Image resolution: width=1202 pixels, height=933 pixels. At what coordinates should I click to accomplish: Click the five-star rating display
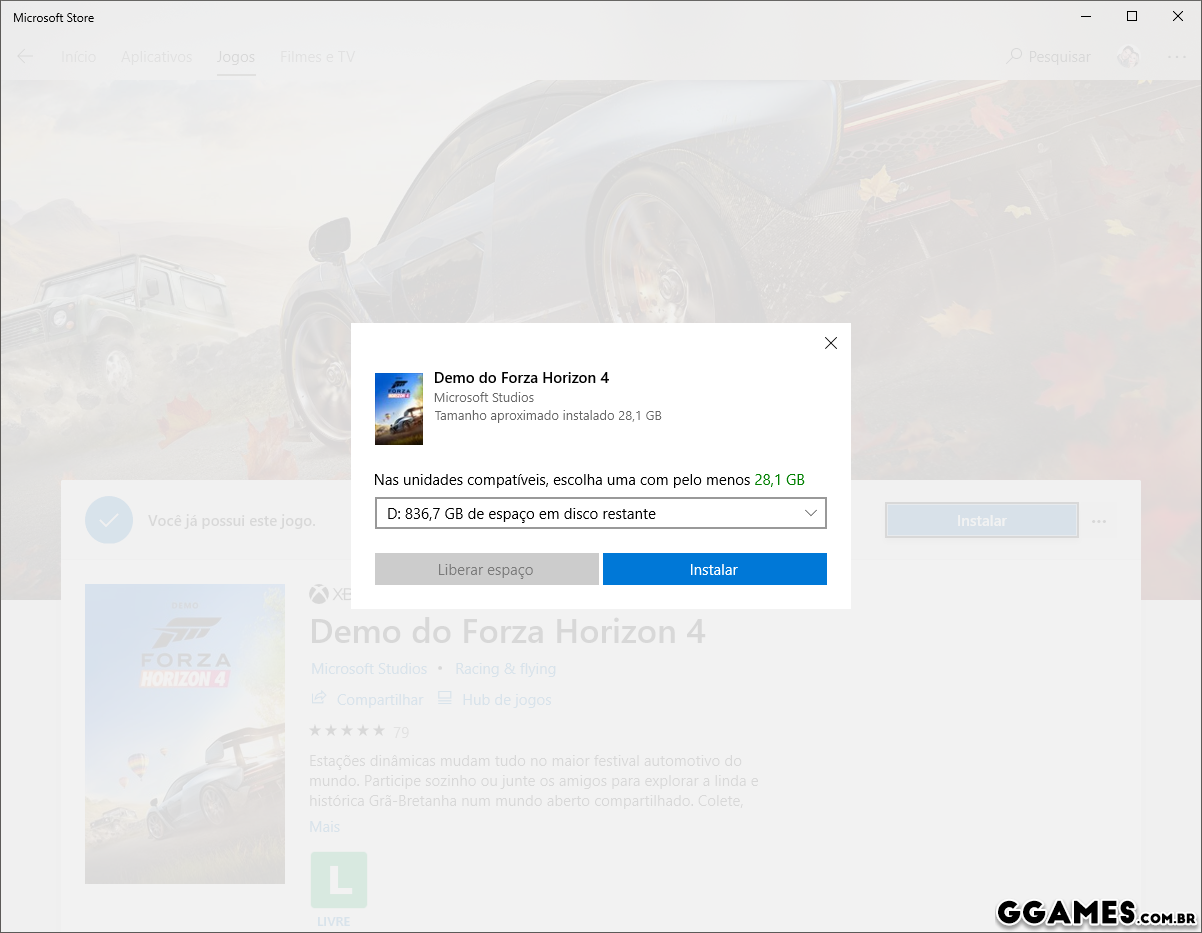346,731
